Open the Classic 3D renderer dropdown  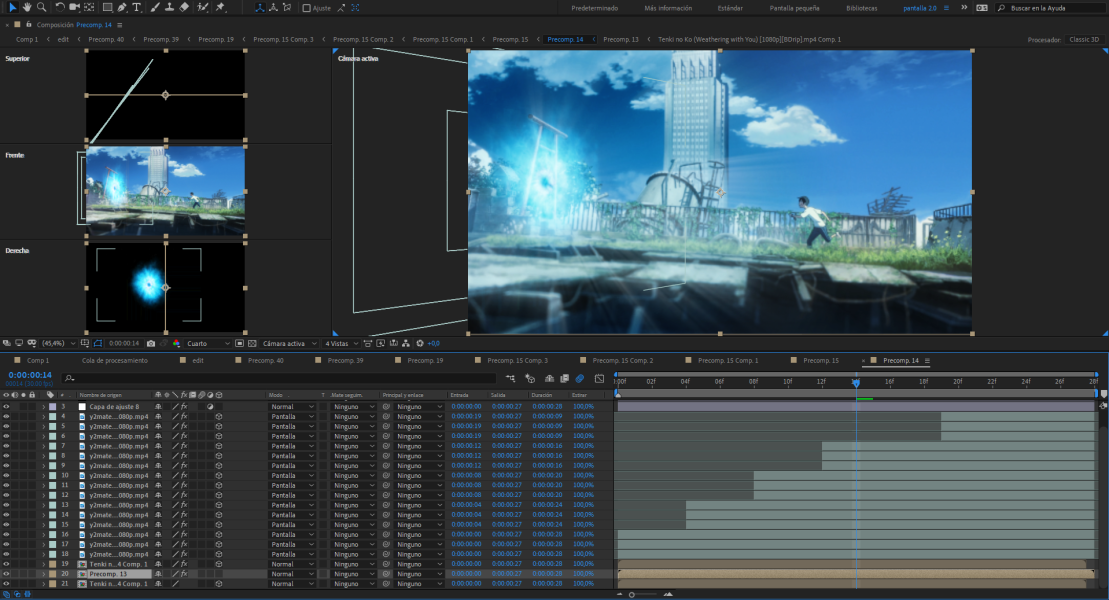[1085, 40]
